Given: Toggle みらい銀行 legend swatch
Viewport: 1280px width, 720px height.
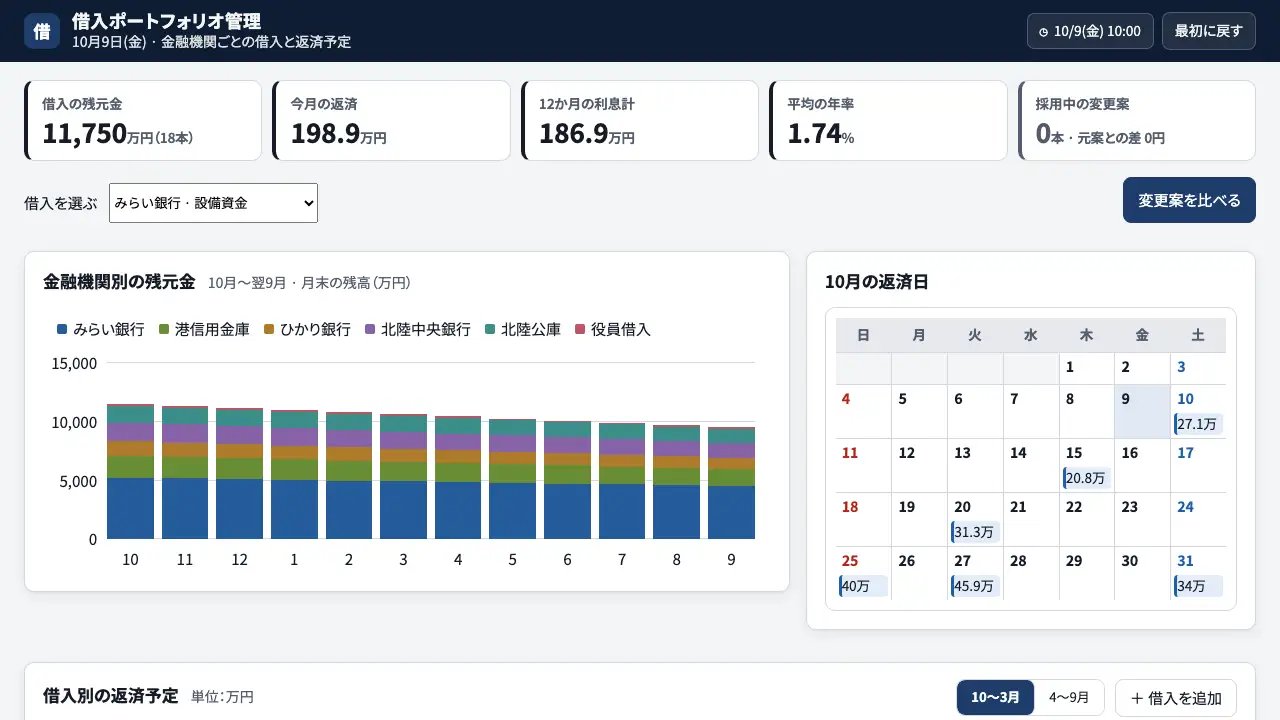Looking at the screenshot, I should tap(62, 329).
